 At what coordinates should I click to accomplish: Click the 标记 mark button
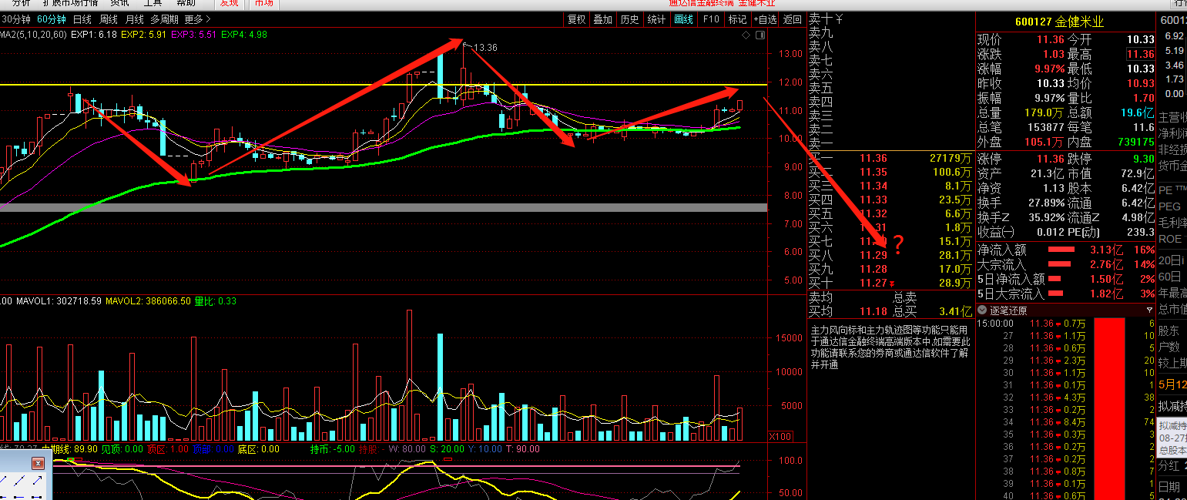point(737,20)
